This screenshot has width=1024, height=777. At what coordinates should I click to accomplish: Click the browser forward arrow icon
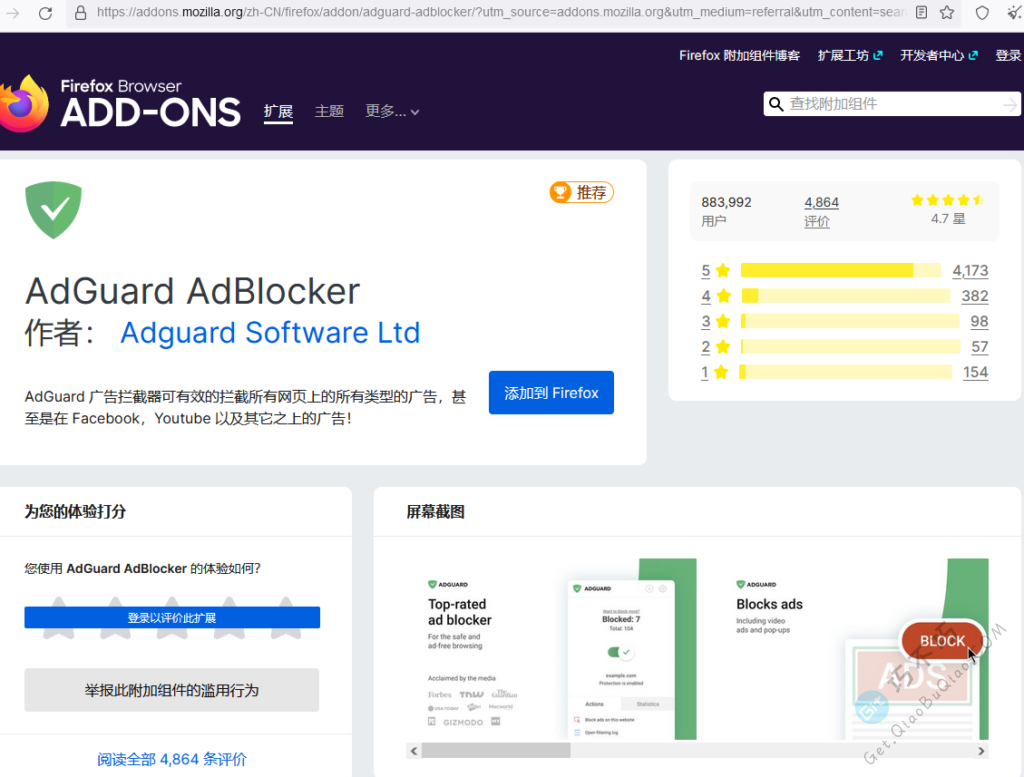[x=13, y=13]
